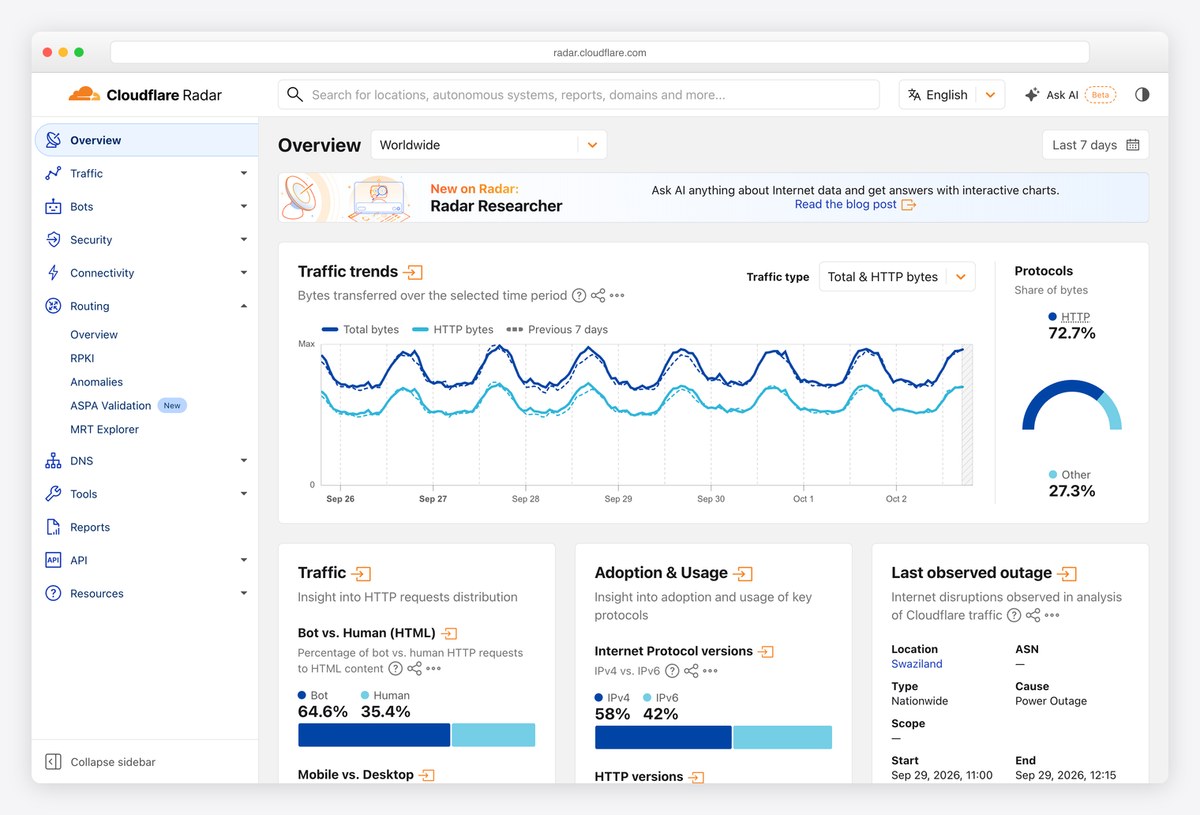The height and width of the screenshot is (815, 1200).
Task: Open the Traffic type dropdown
Action: (x=897, y=277)
